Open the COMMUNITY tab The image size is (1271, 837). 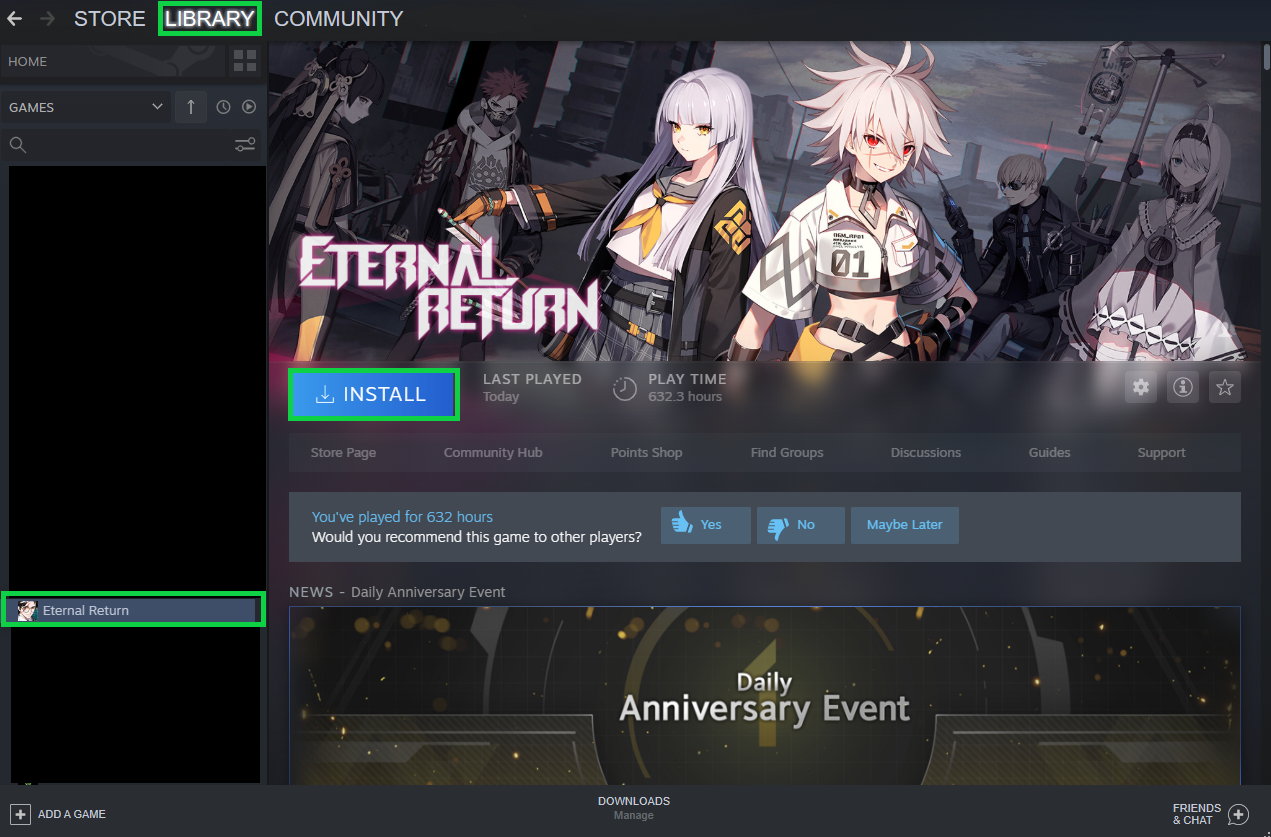(338, 19)
